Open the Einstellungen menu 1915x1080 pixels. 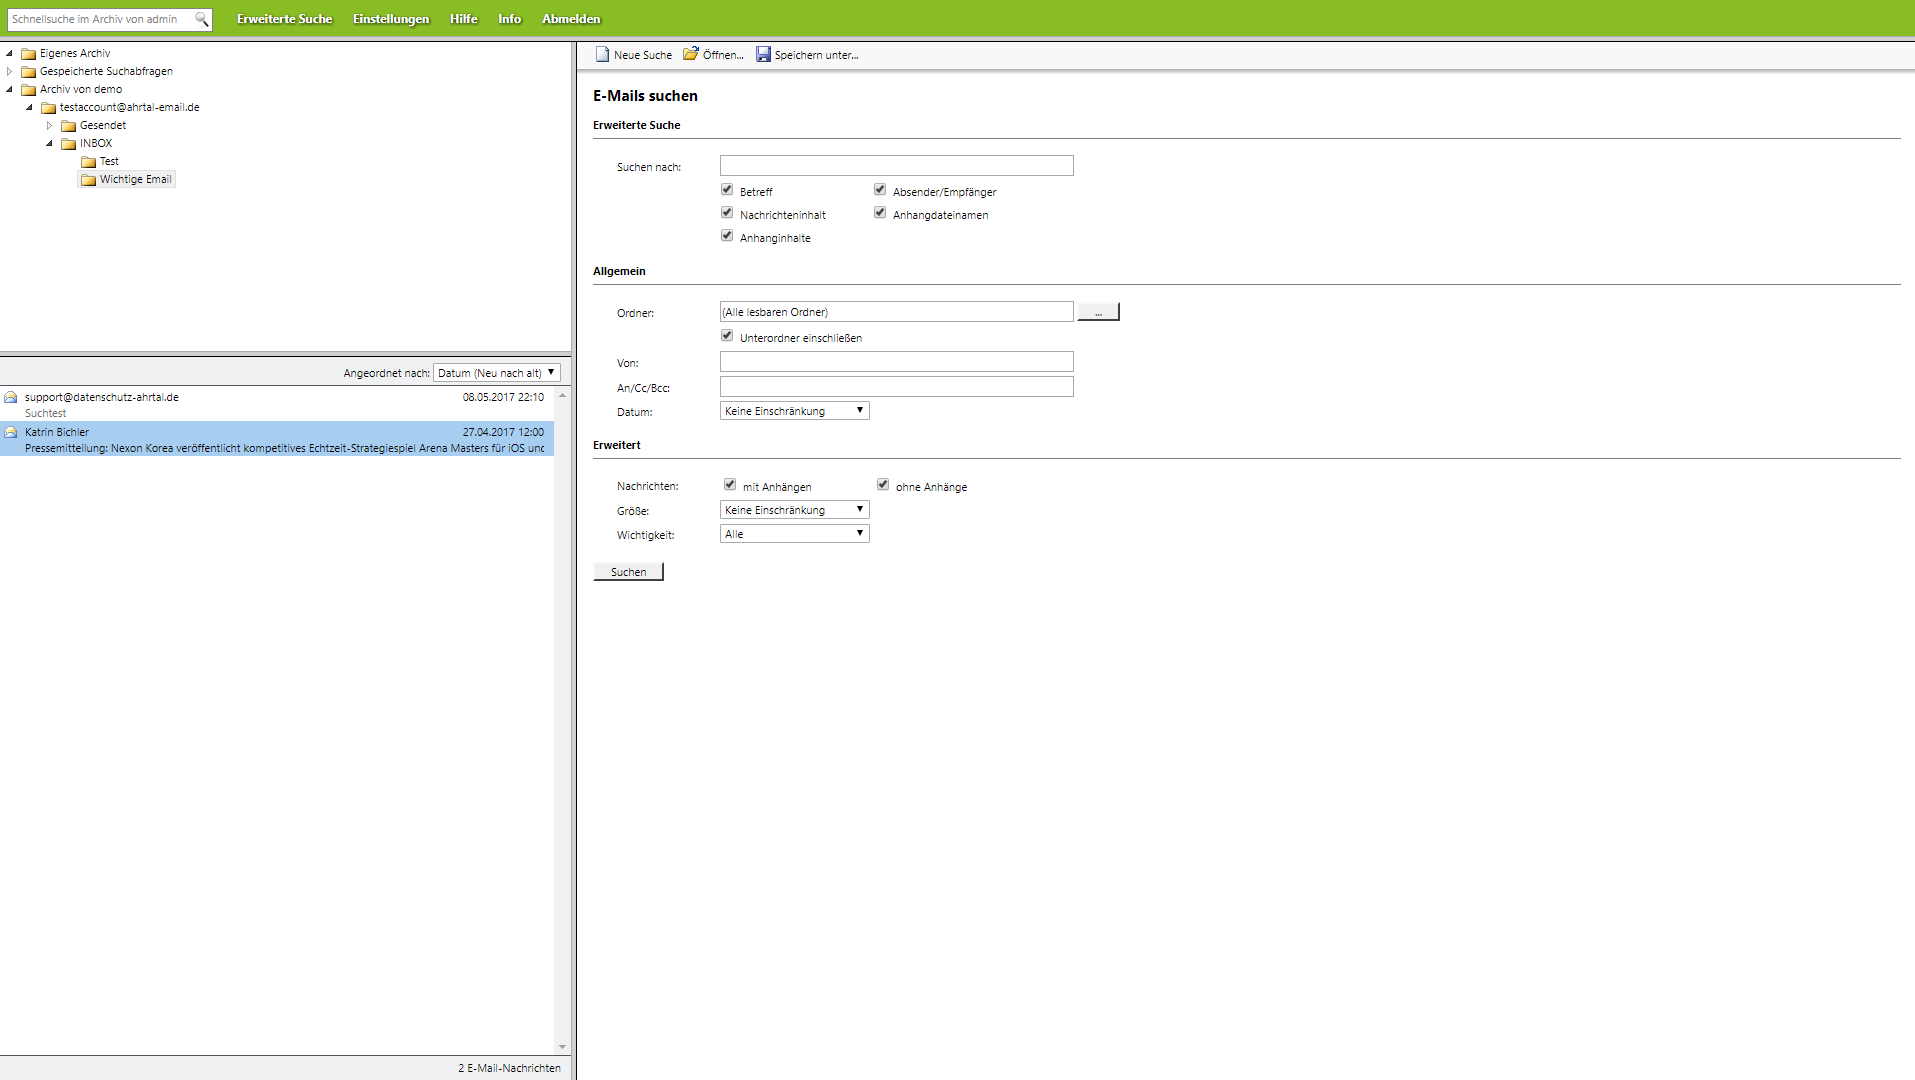tap(390, 19)
